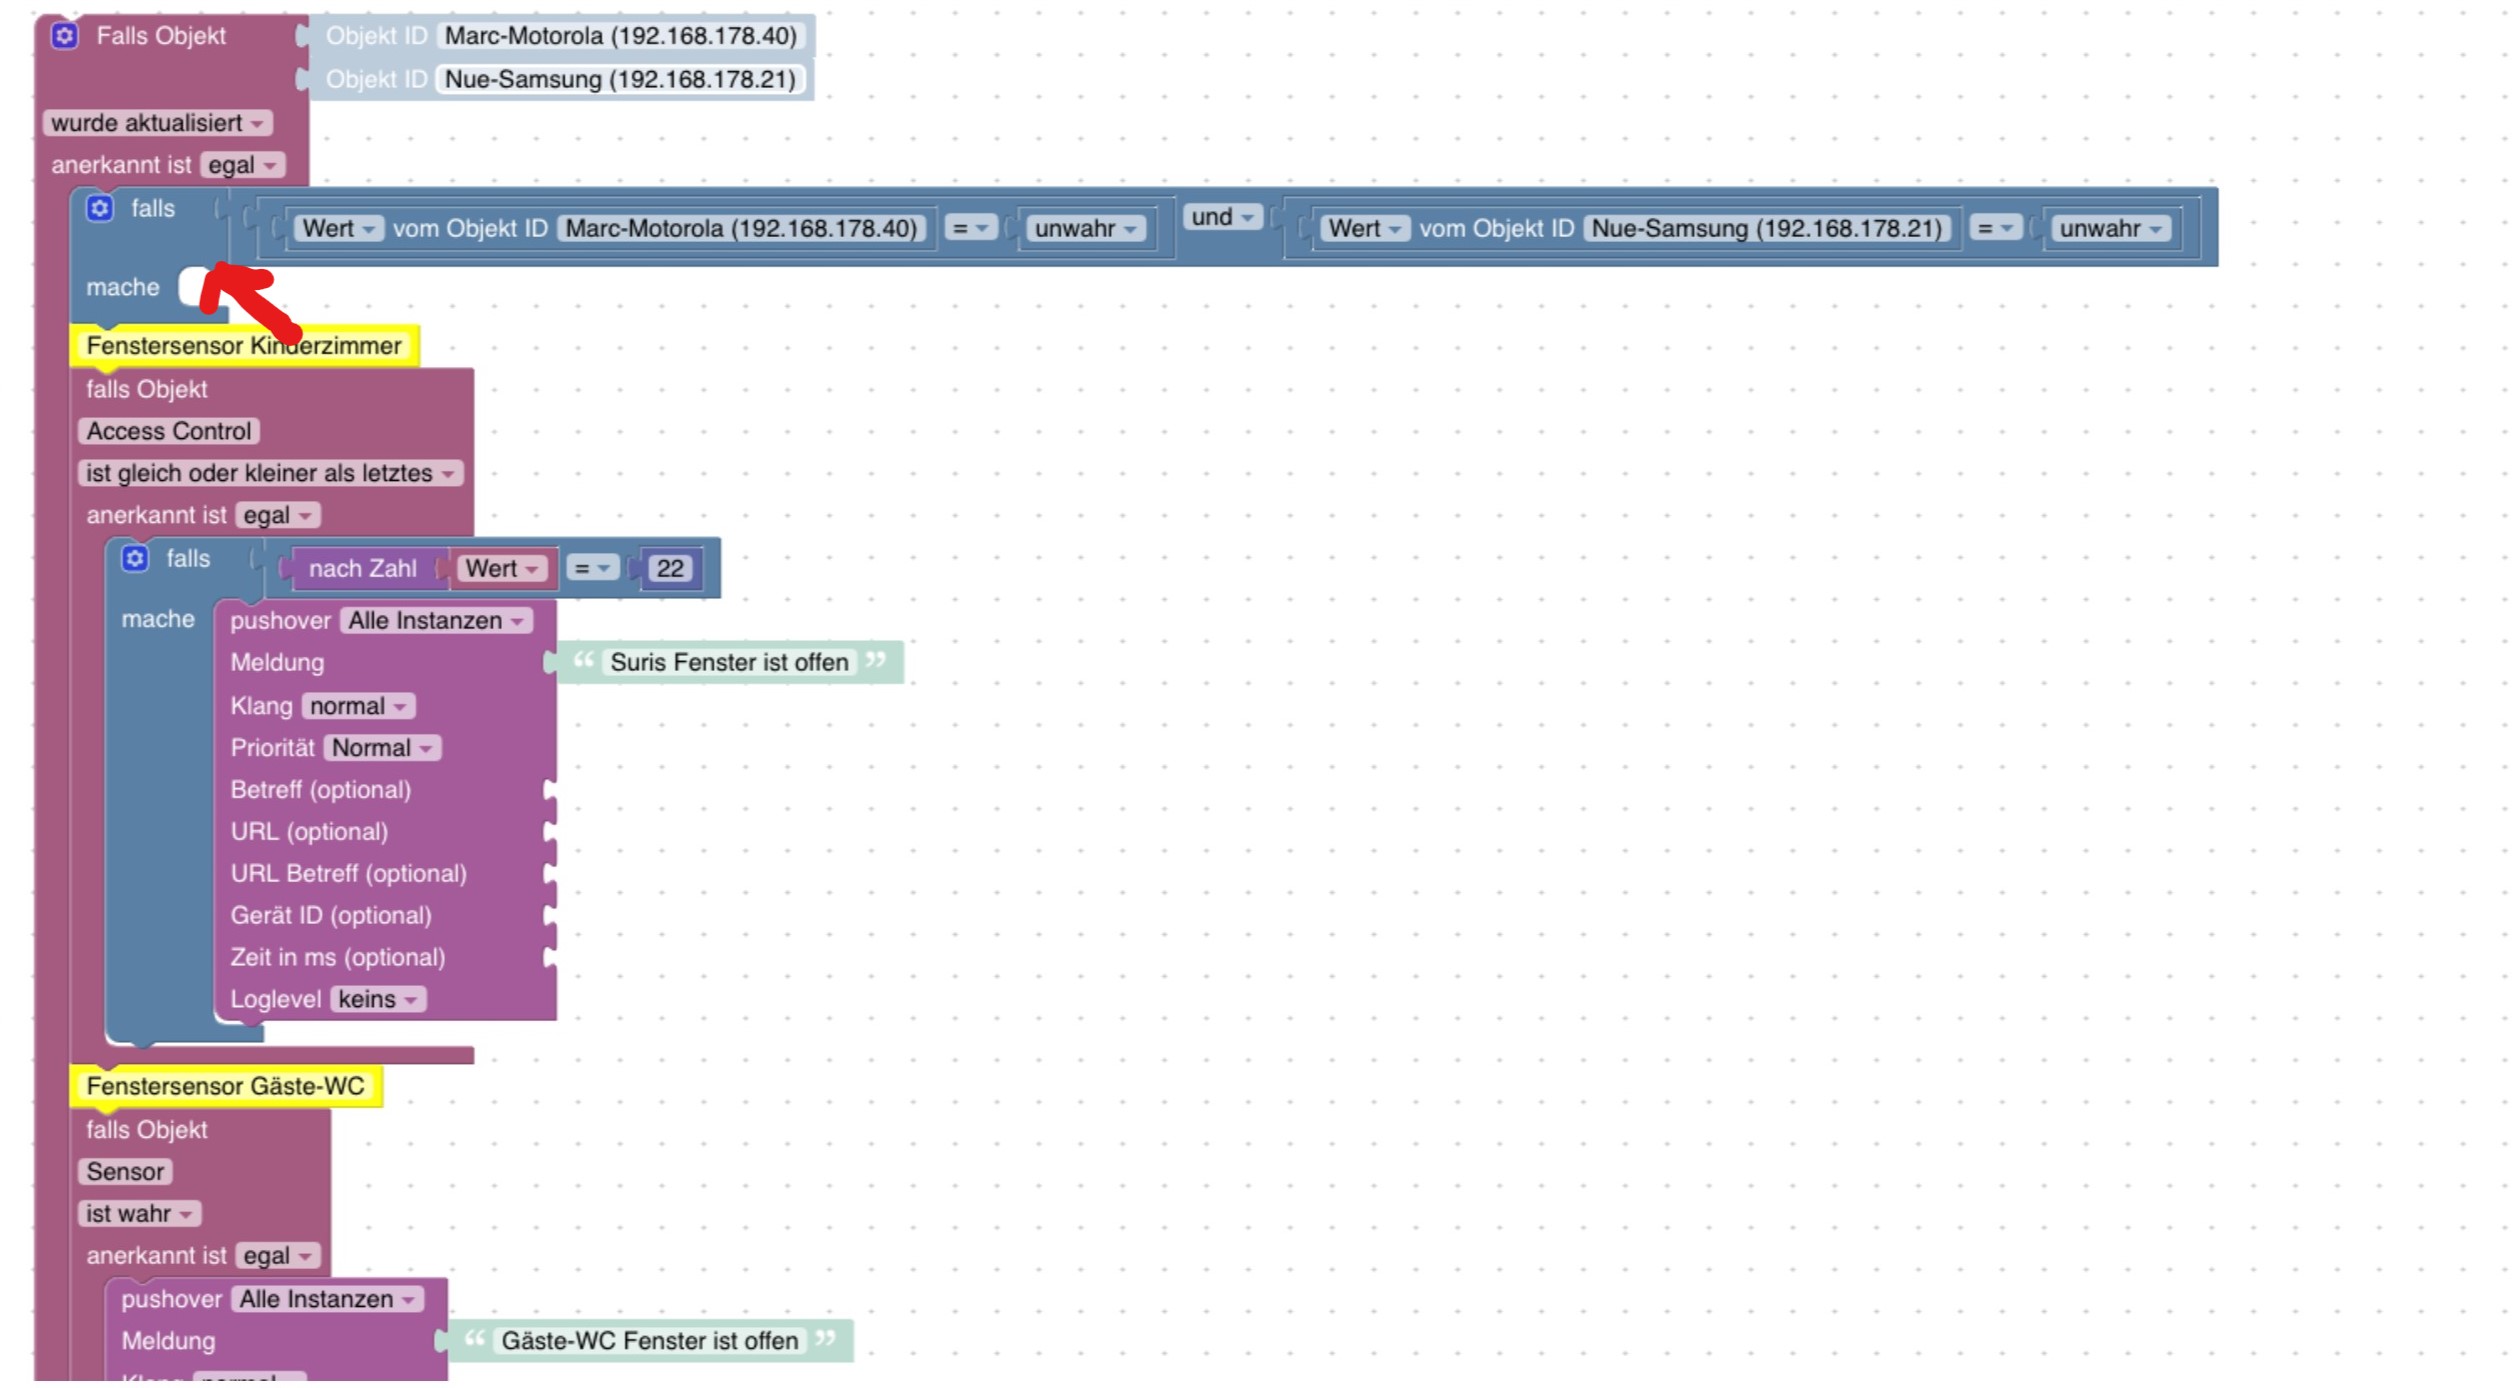2517x1388 pixels.
Task: Open Klang 'normal' dropdown
Action: [358, 707]
